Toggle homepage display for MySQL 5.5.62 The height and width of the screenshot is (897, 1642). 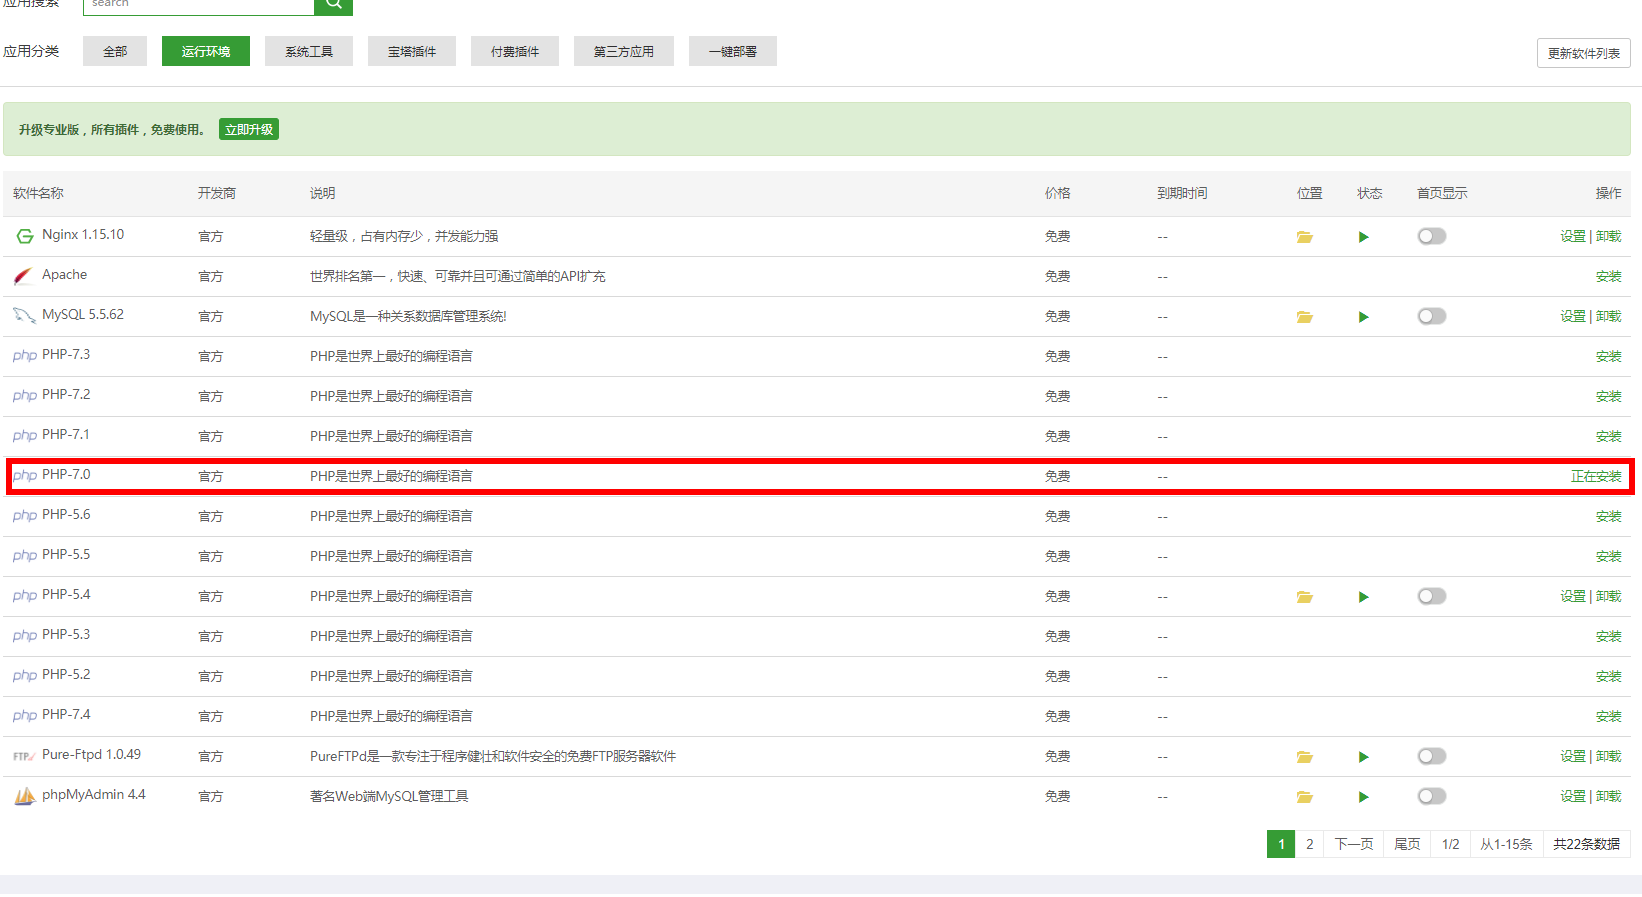(x=1432, y=316)
